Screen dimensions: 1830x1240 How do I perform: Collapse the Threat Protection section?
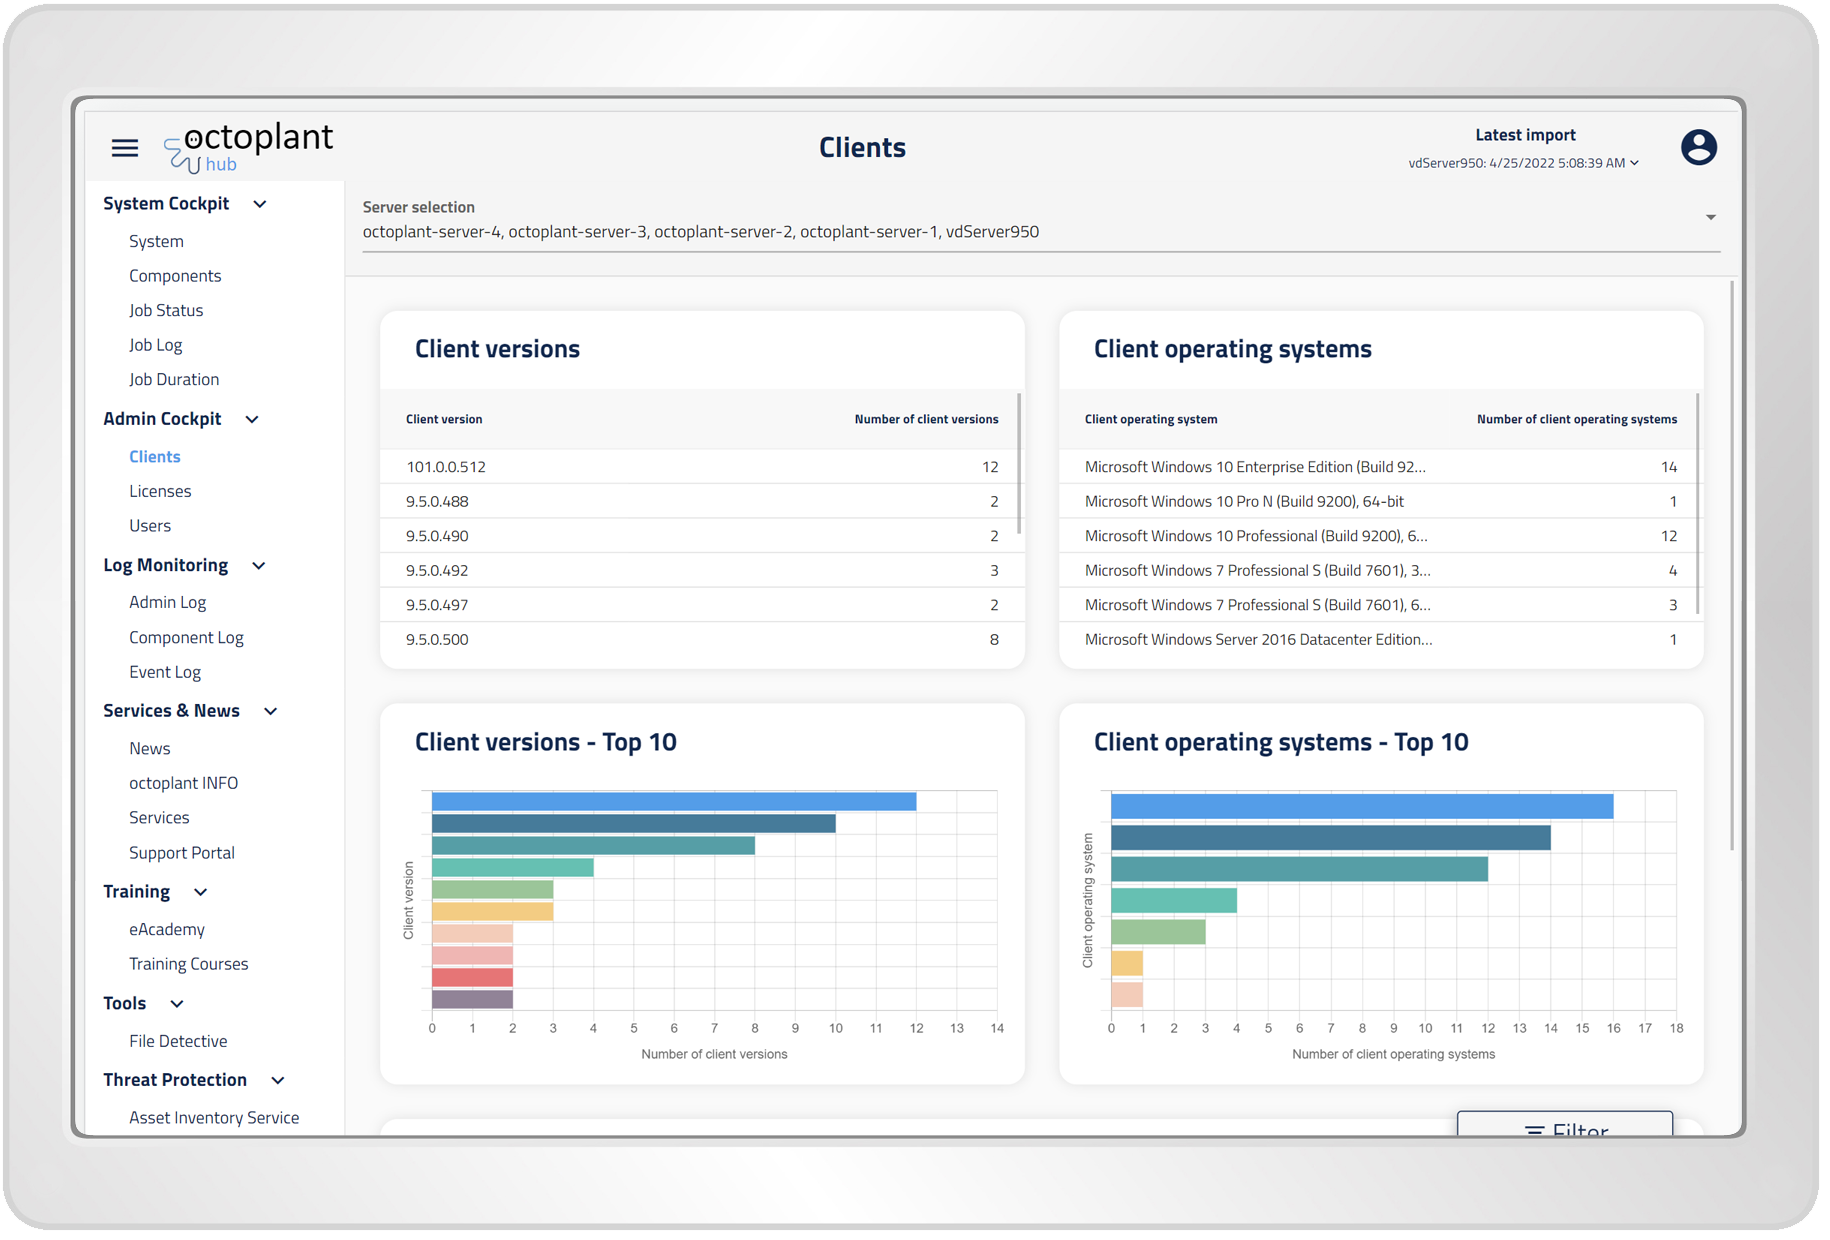click(x=278, y=1081)
